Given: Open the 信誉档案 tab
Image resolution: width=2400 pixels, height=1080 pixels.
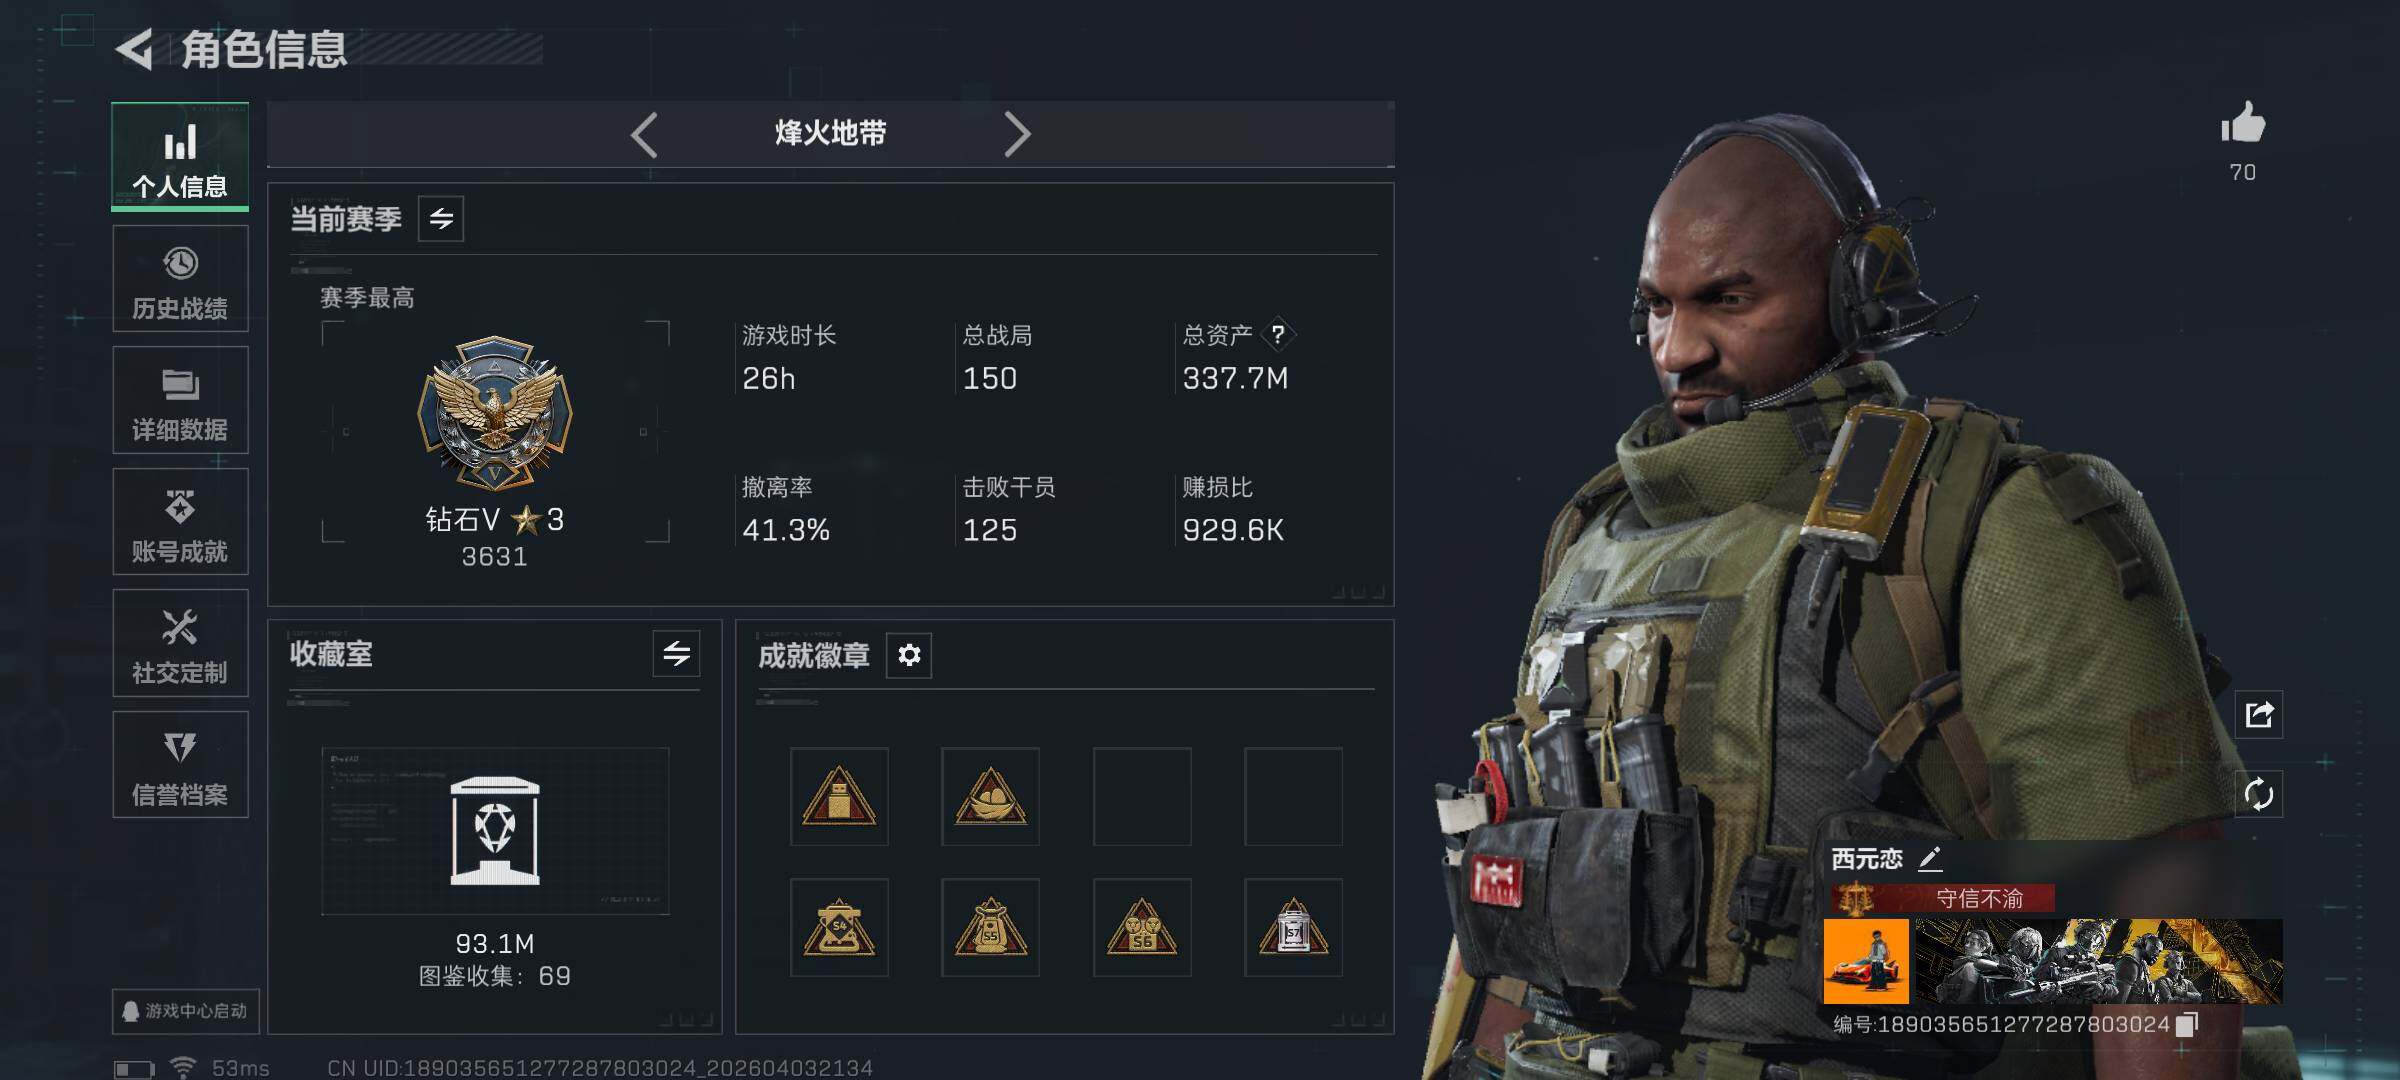Looking at the screenshot, I should click(x=180, y=765).
